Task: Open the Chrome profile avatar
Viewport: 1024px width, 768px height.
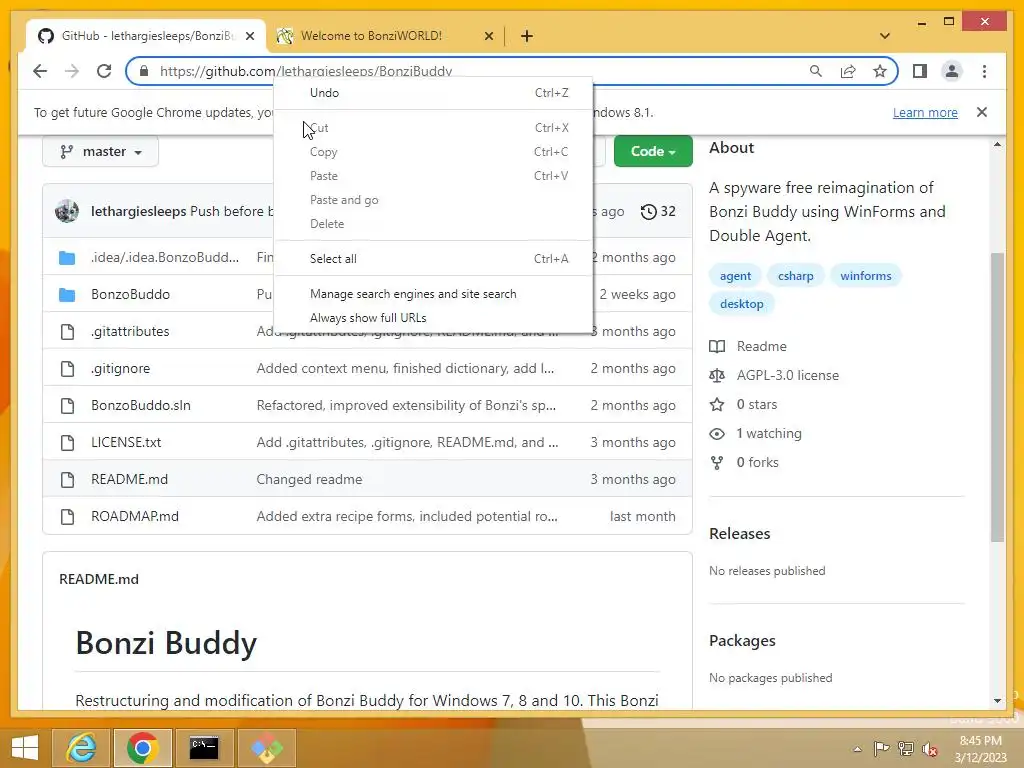Action: point(952,71)
